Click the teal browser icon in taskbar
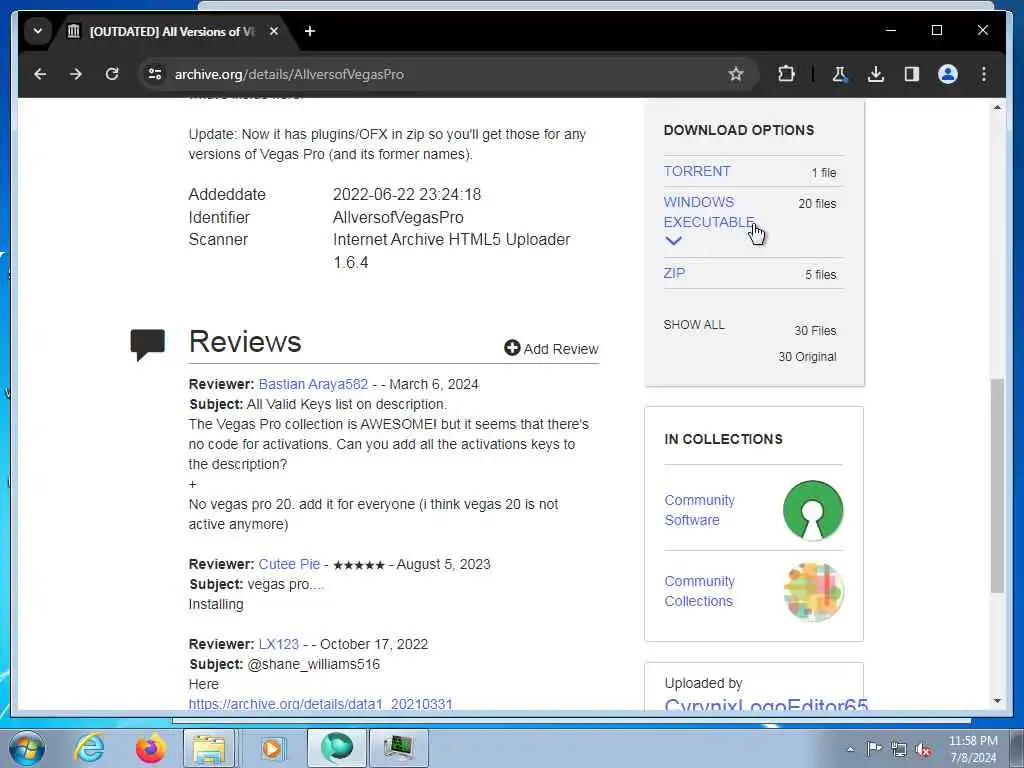The width and height of the screenshot is (1024, 768). [337, 748]
